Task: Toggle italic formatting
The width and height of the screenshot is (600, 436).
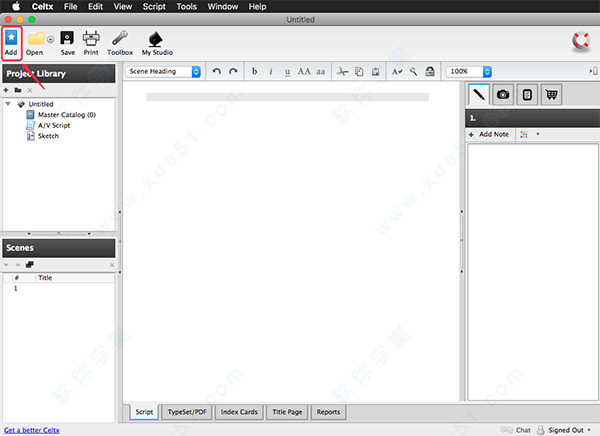Action: pyautogui.click(x=271, y=72)
